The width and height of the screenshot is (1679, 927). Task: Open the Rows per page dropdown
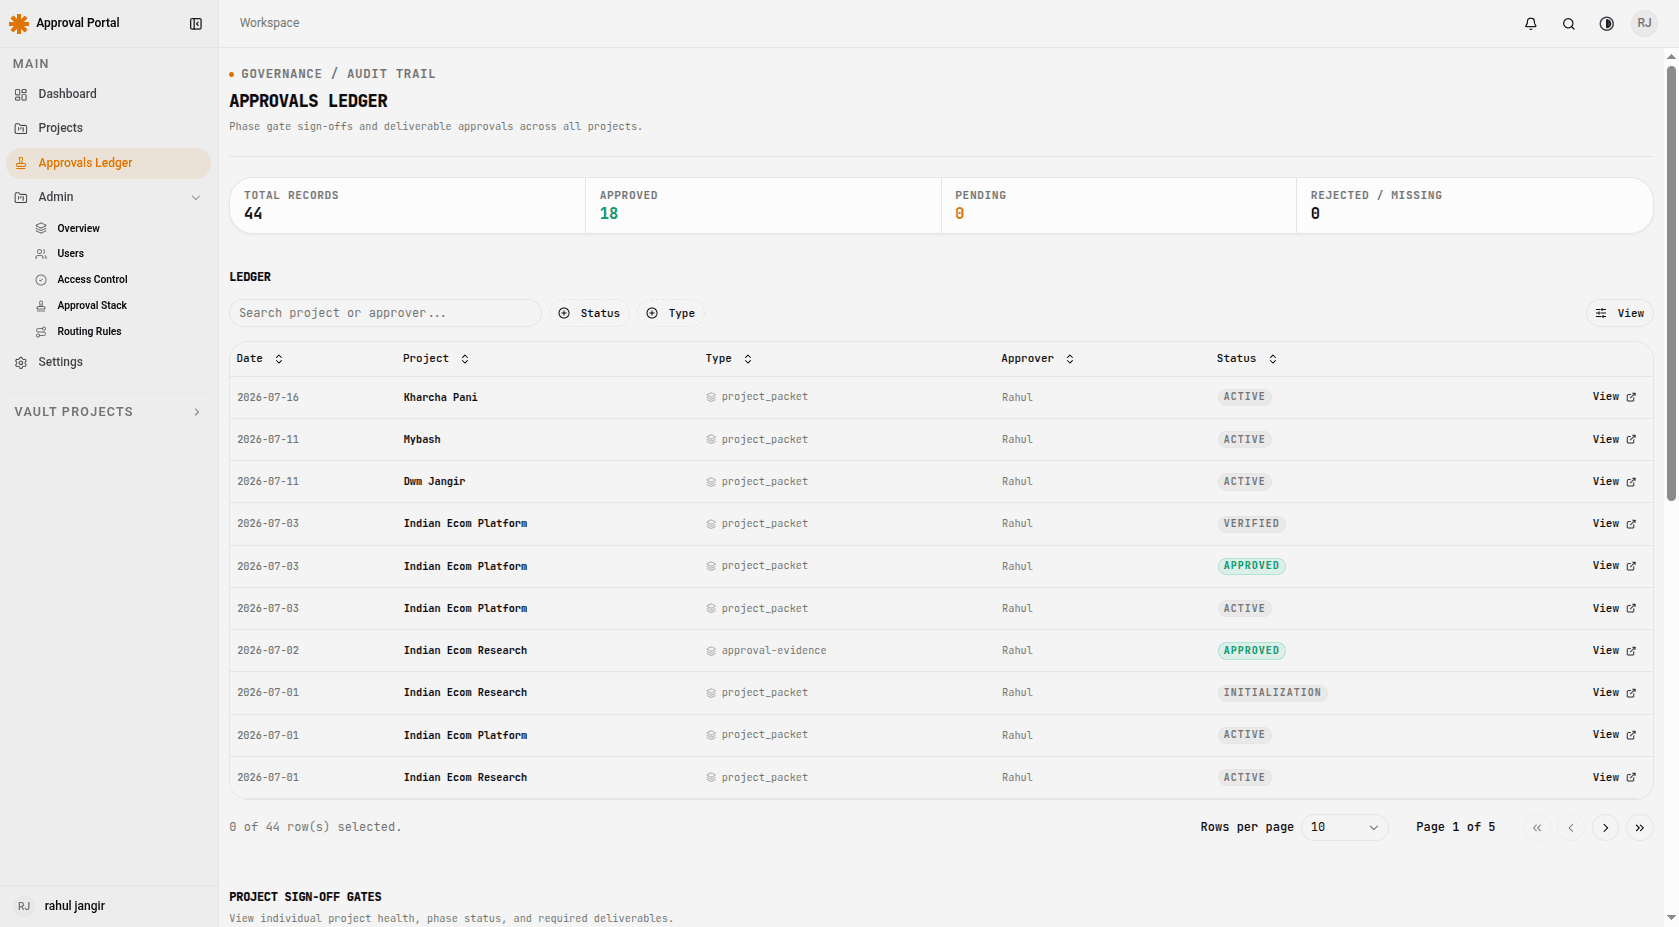(1344, 827)
